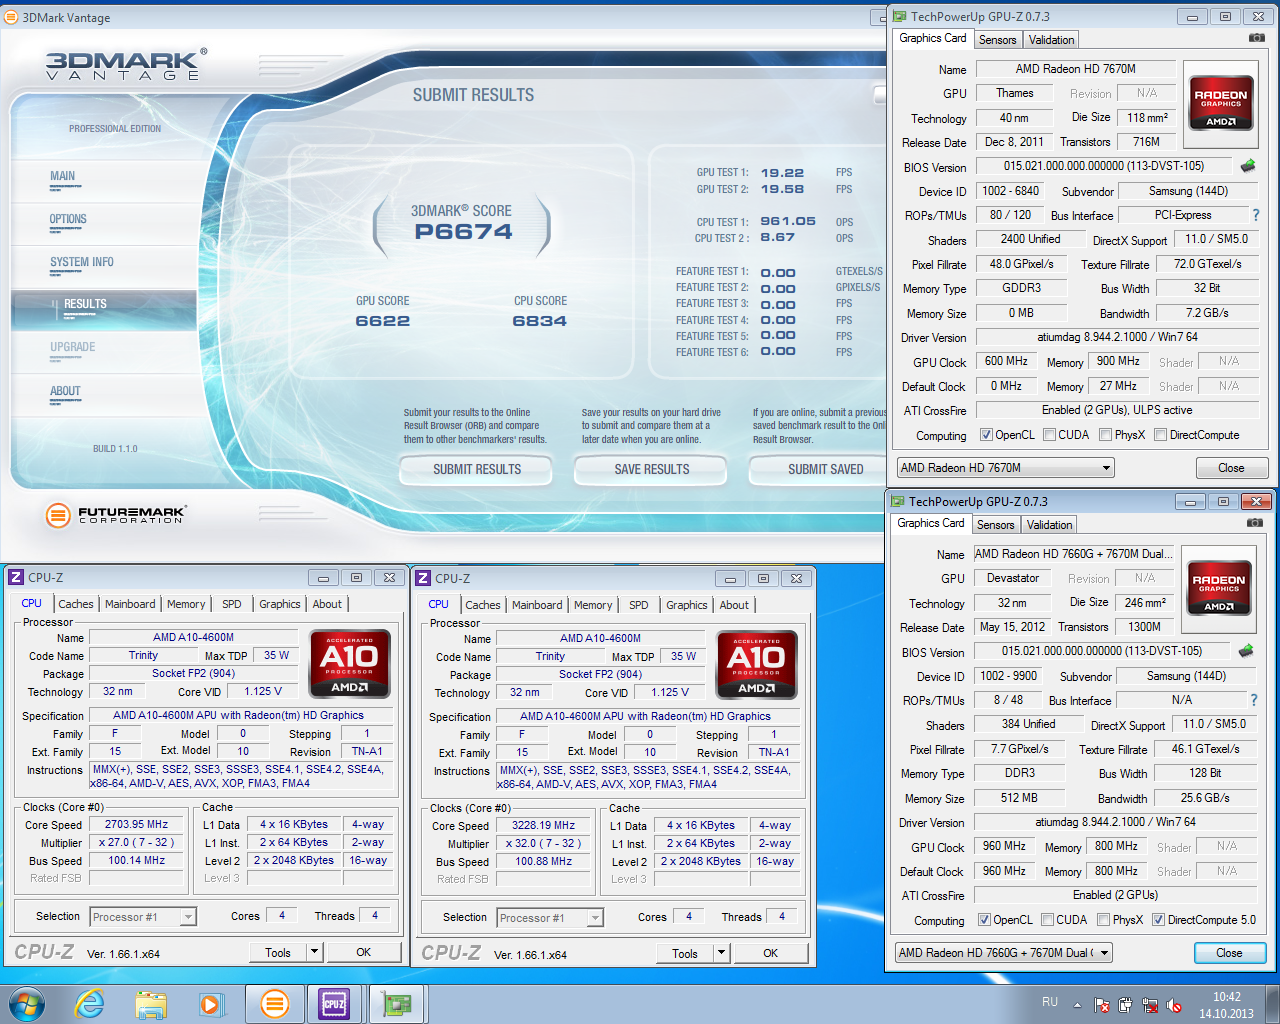Open Caches tab in right CPU-Z
This screenshot has height=1024, width=1280.
pos(483,605)
